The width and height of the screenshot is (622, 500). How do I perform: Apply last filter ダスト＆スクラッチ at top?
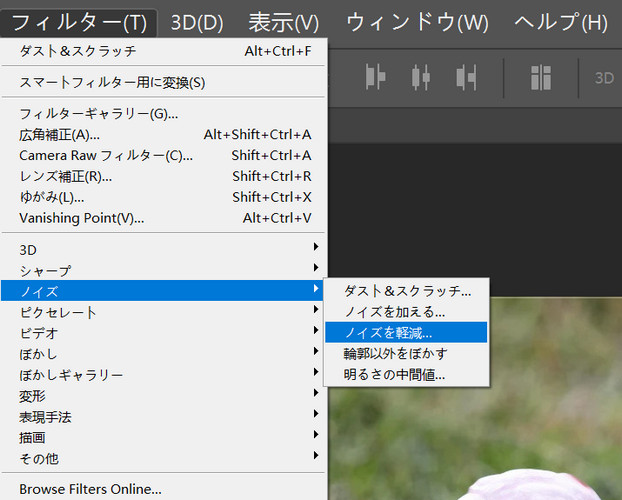click(x=164, y=51)
